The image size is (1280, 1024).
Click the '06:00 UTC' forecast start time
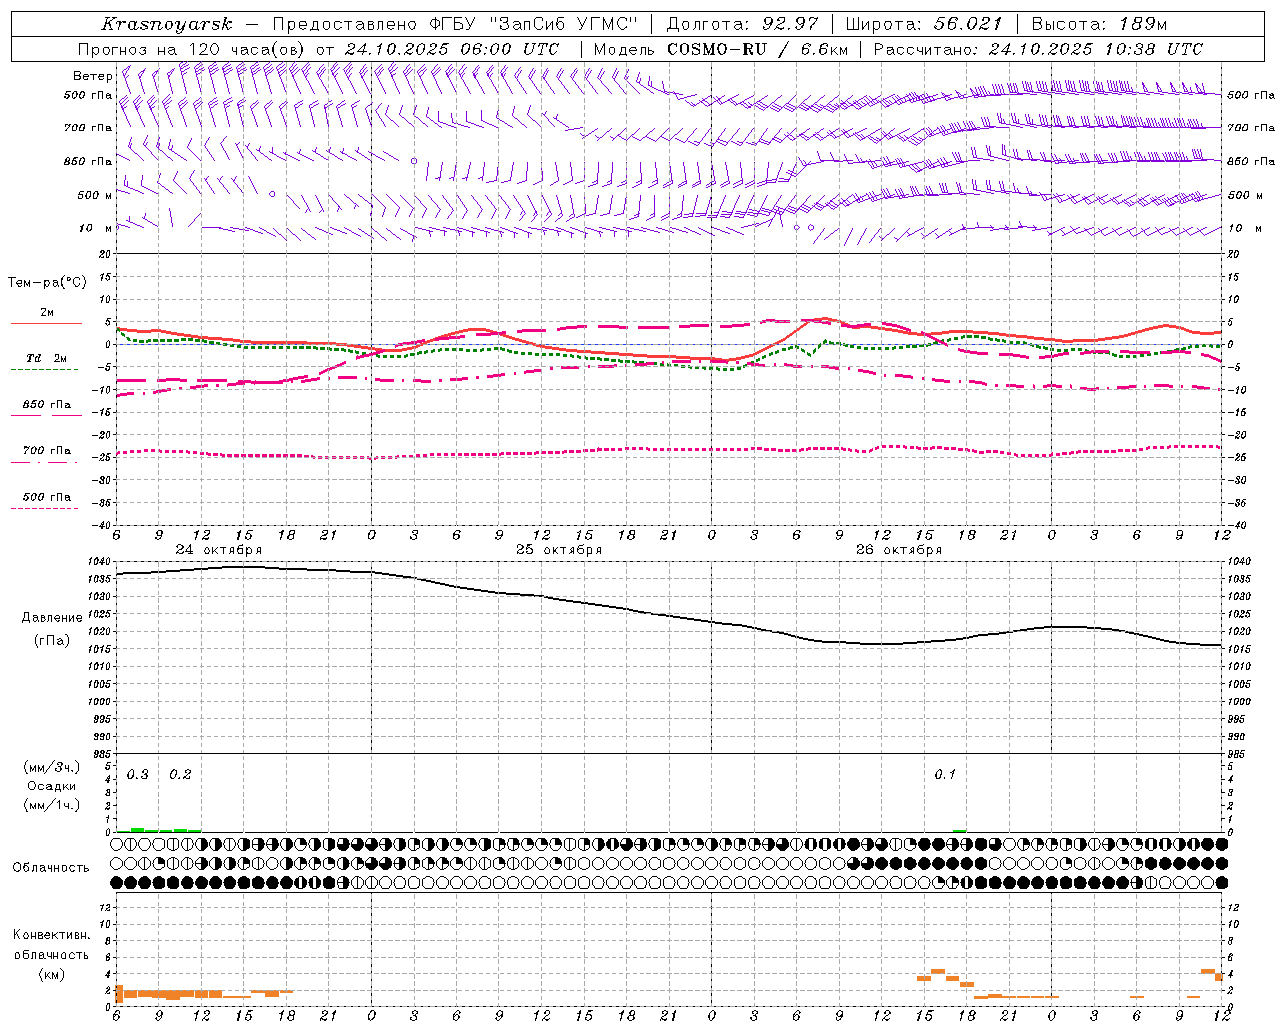click(x=512, y=49)
